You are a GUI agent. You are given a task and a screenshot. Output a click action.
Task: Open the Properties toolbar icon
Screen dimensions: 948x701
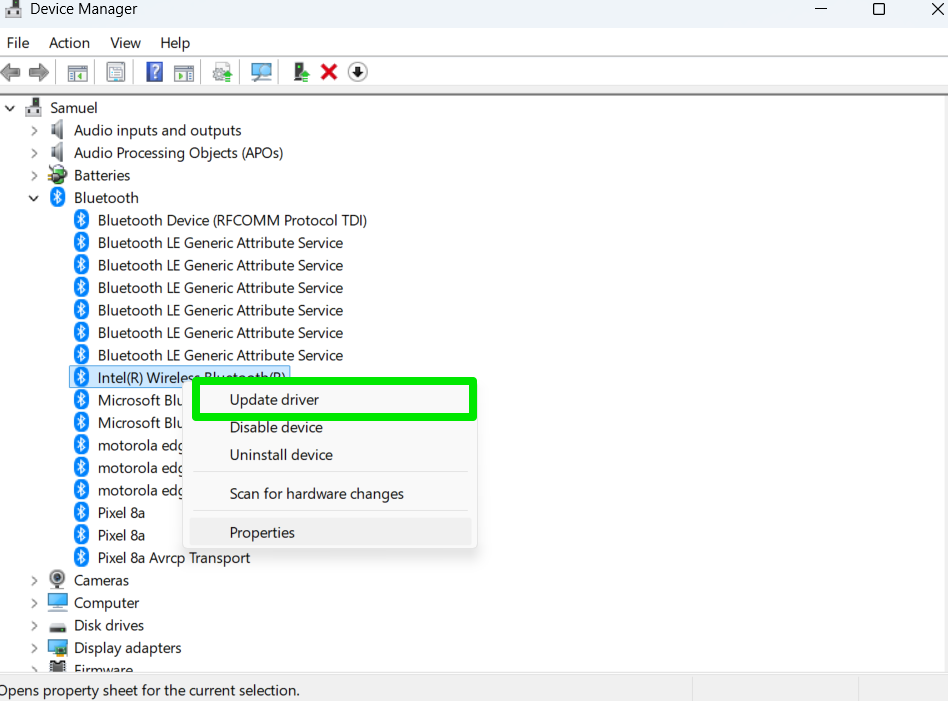point(115,73)
